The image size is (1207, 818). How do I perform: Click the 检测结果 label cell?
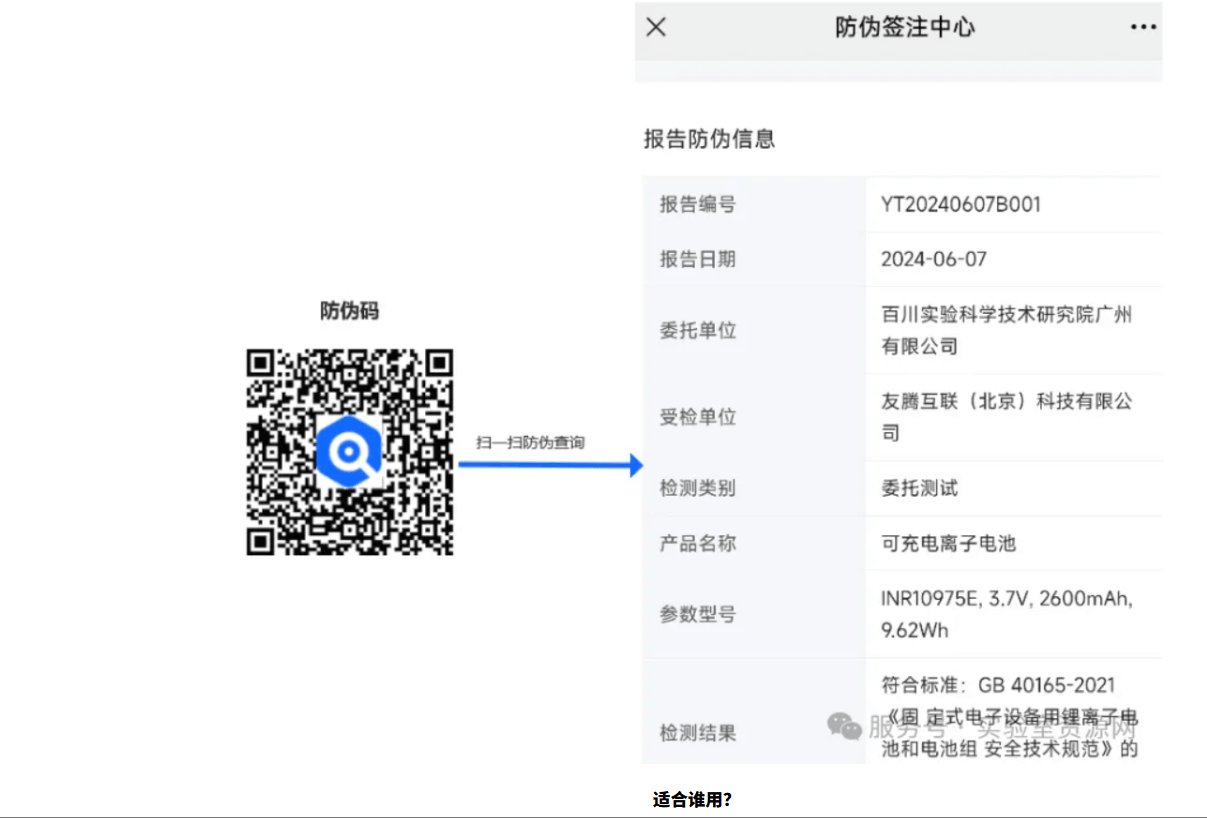(x=754, y=712)
